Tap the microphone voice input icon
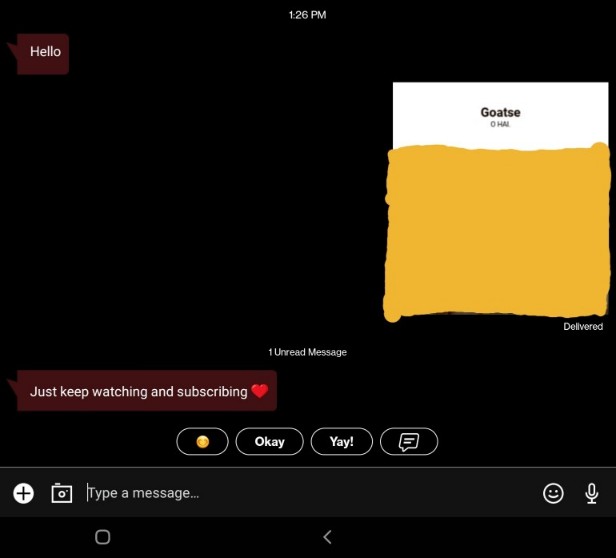This screenshot has width=616, height=558. (x=591, y=493)
